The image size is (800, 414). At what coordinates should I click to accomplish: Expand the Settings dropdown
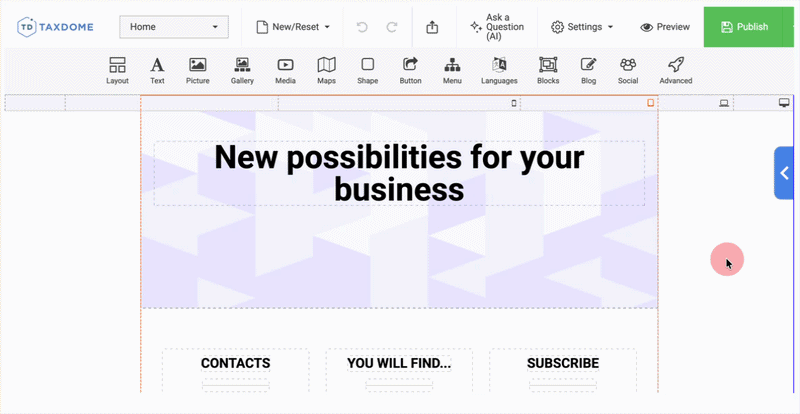point(583,27)
